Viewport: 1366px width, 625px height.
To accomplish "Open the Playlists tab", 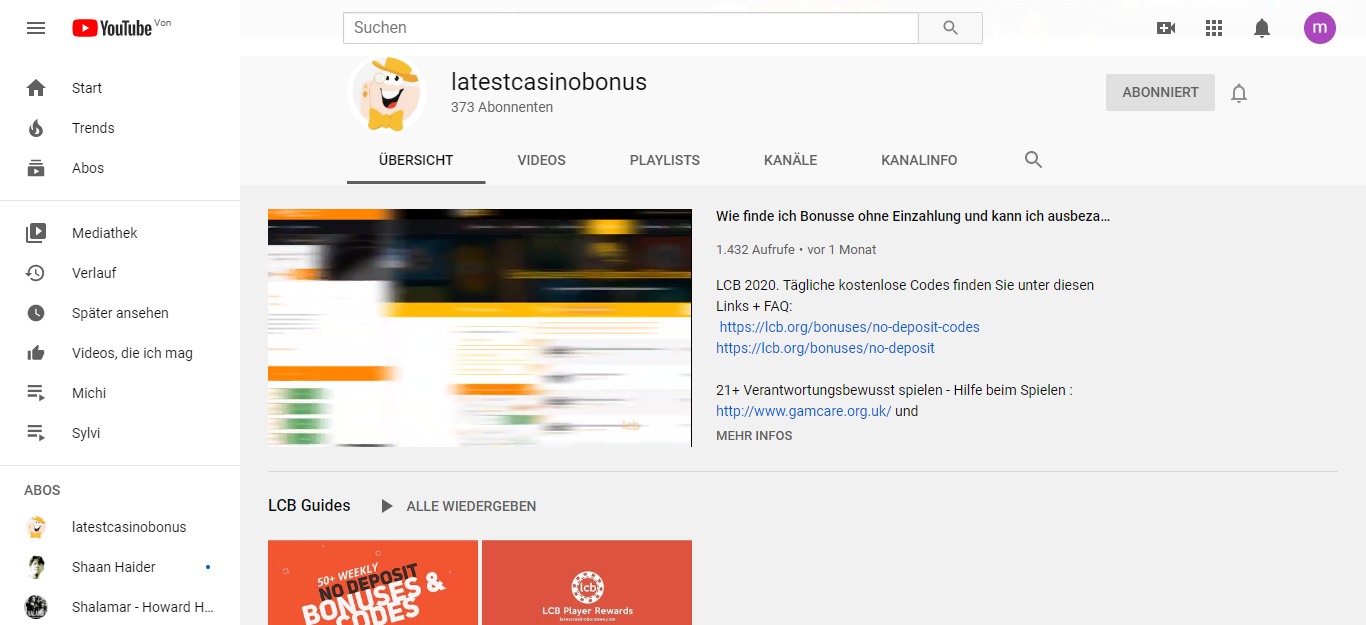I will [x=665, y=160].
